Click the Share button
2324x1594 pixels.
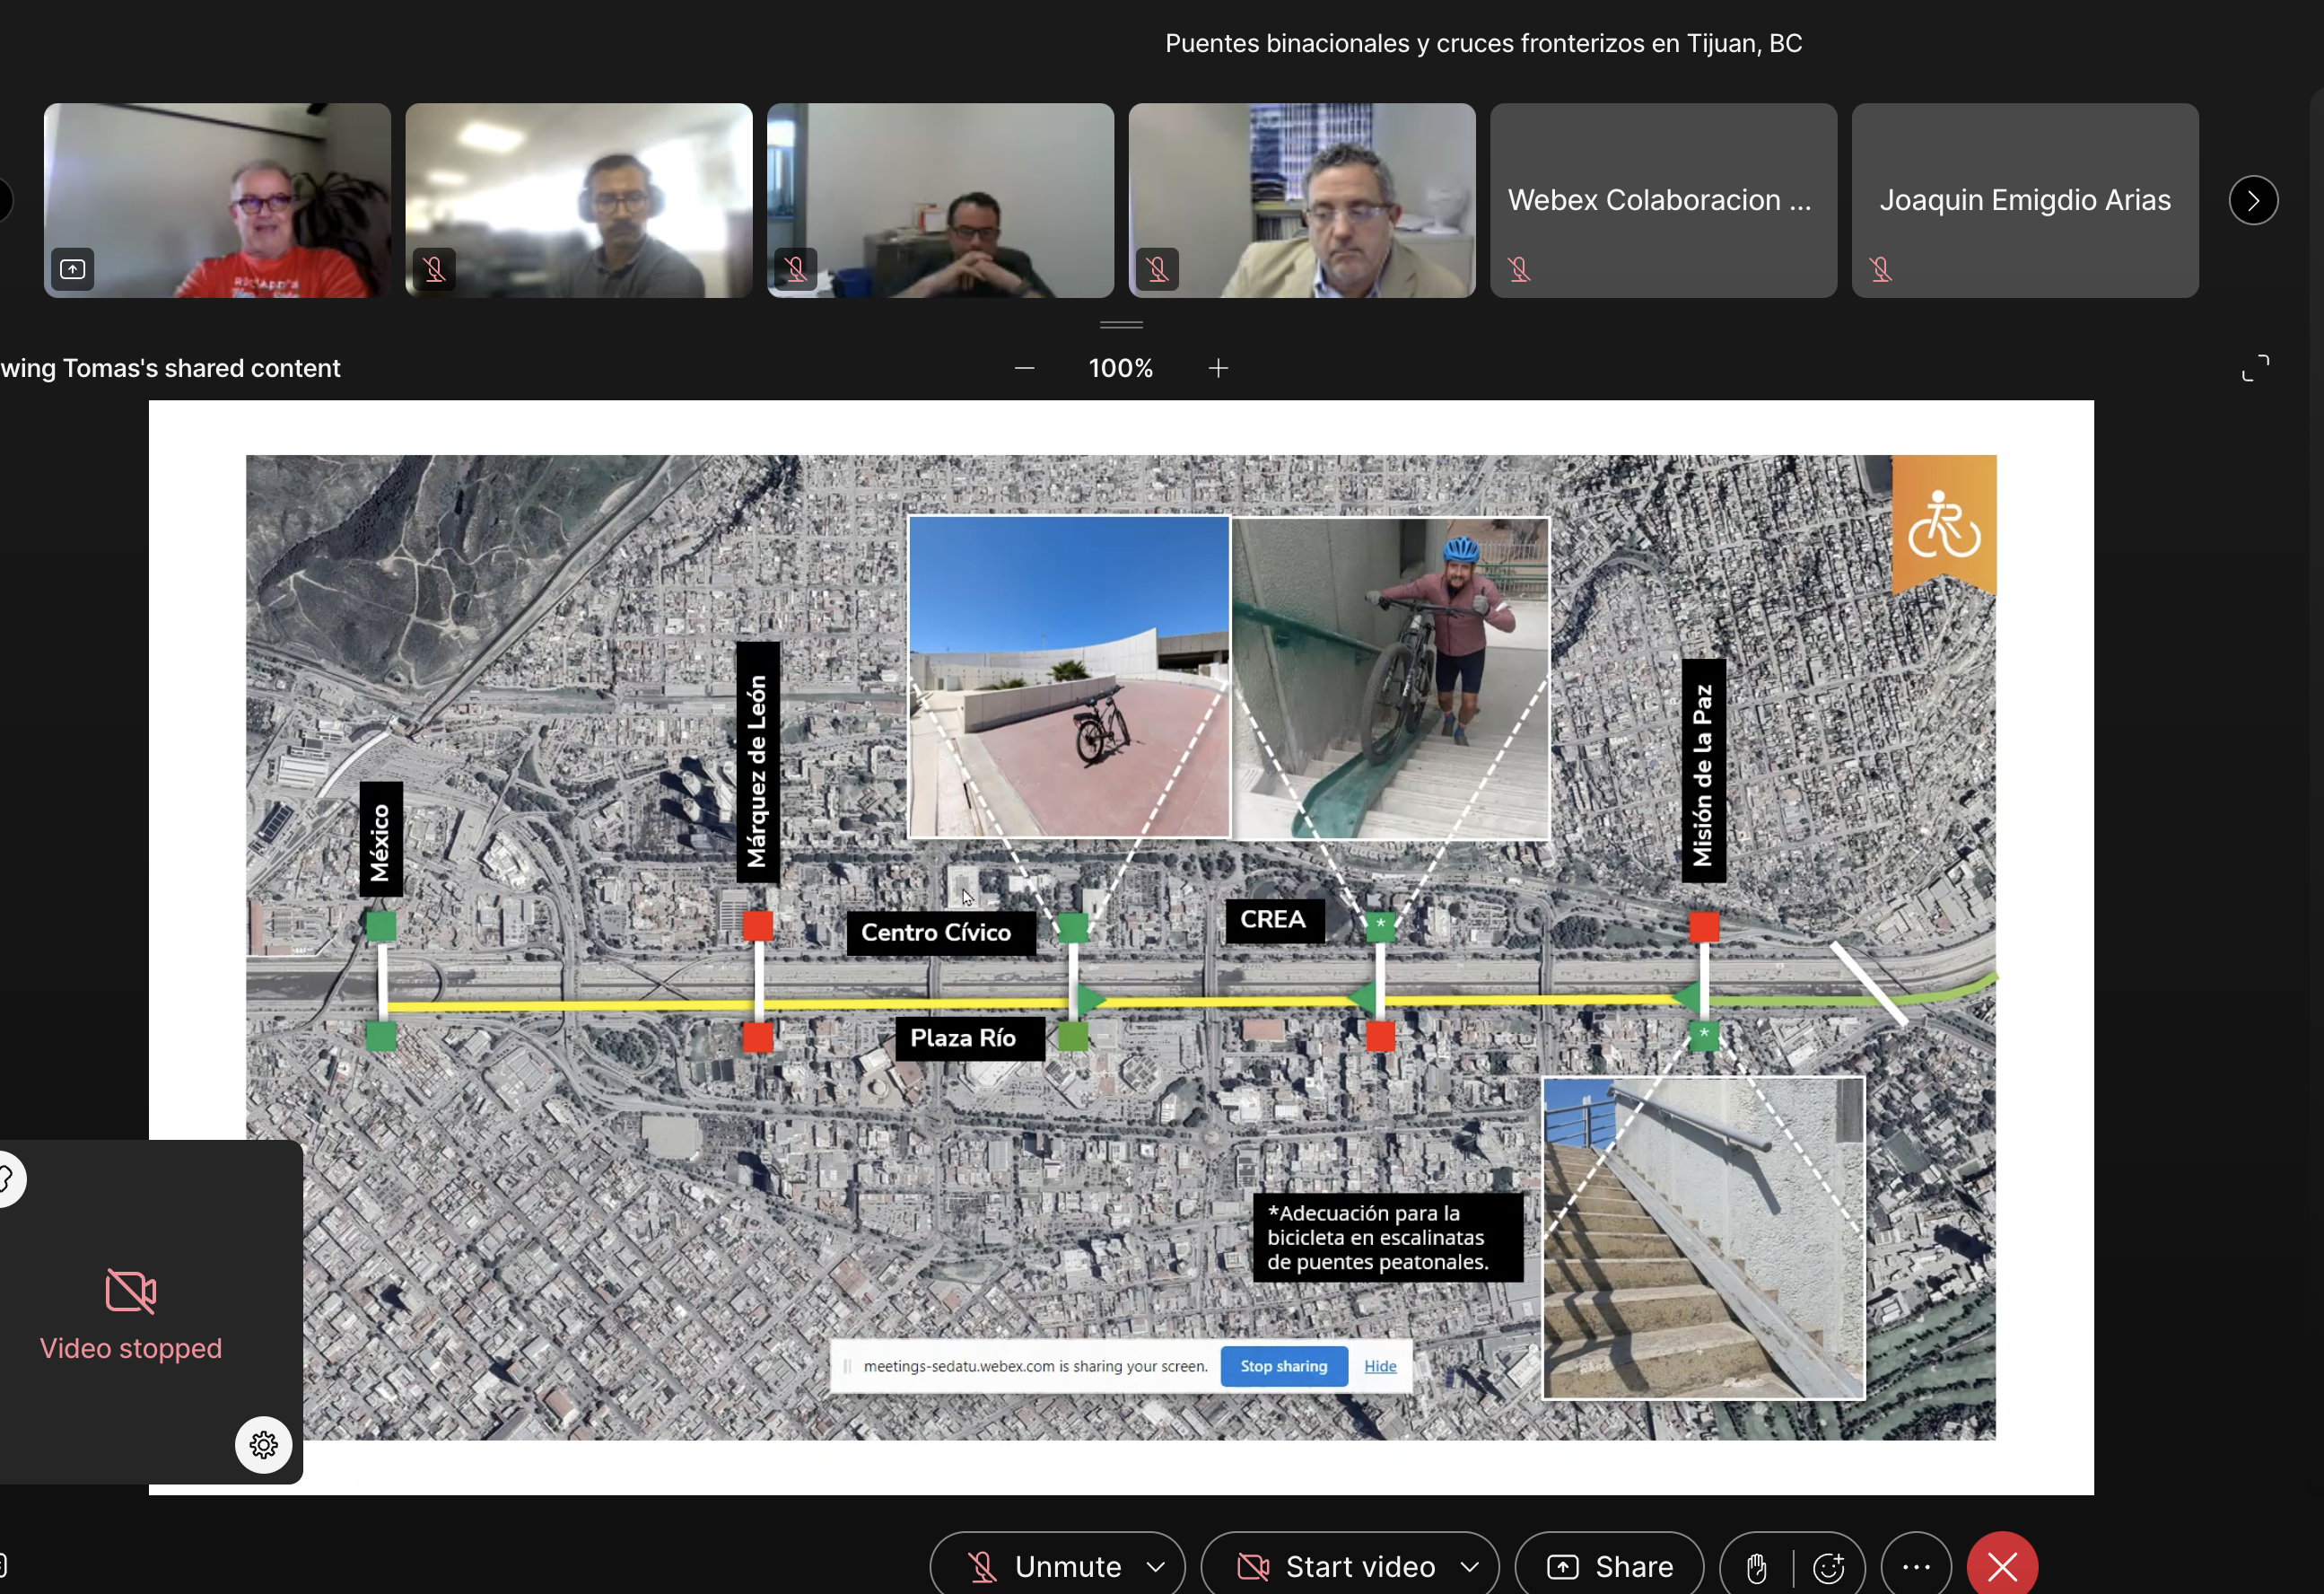pyautogui.click(x=1609, y=1566)
